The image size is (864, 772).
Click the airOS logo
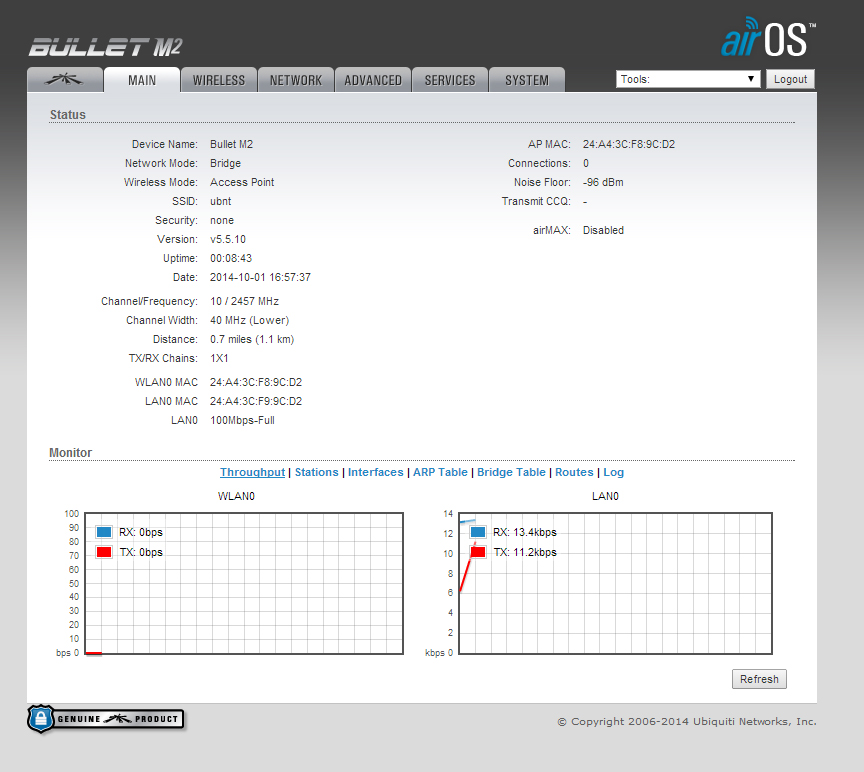click(768, 37)
